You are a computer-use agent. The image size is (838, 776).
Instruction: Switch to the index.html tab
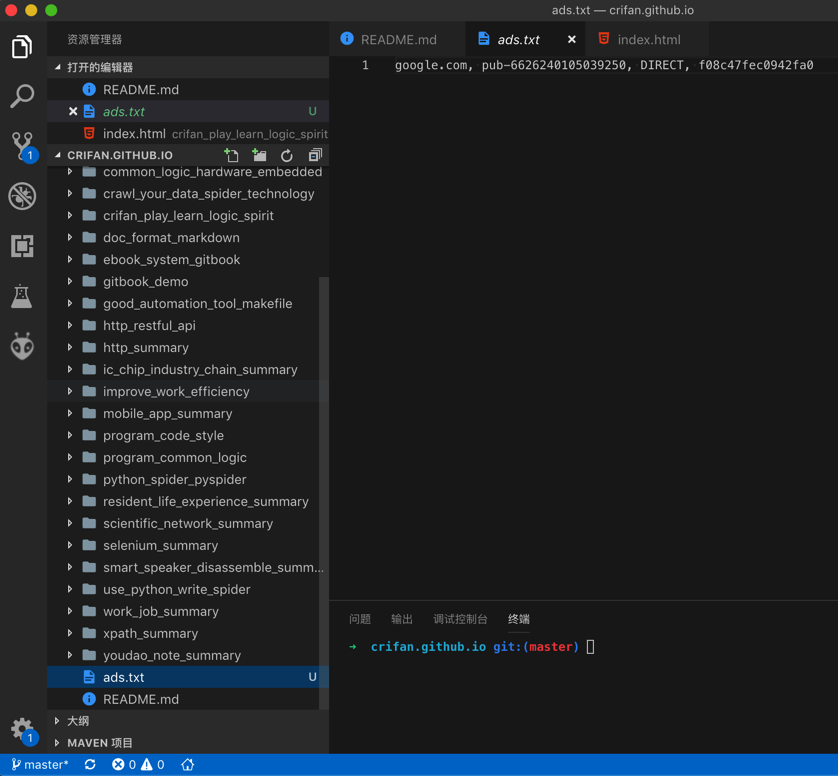click(647, 39)
